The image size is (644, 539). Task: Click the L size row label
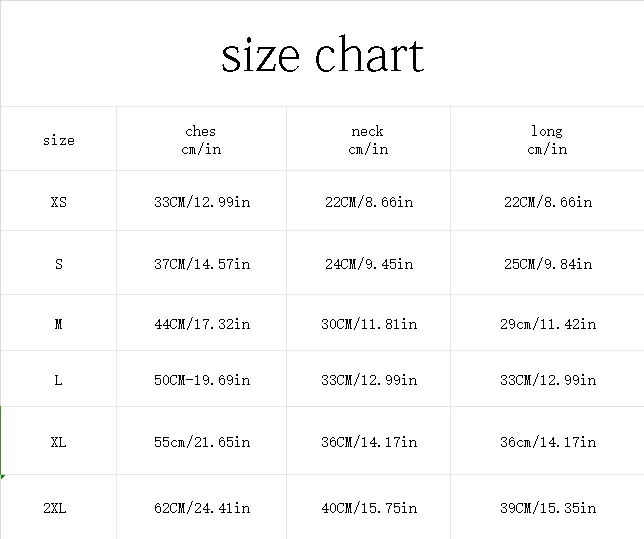tap(58, 380)
